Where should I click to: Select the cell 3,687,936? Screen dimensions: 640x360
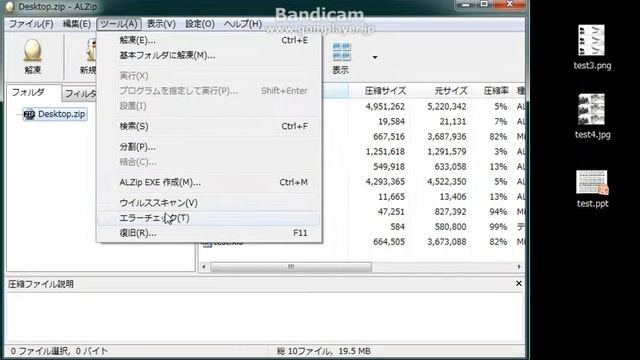(x=447, y=137)
